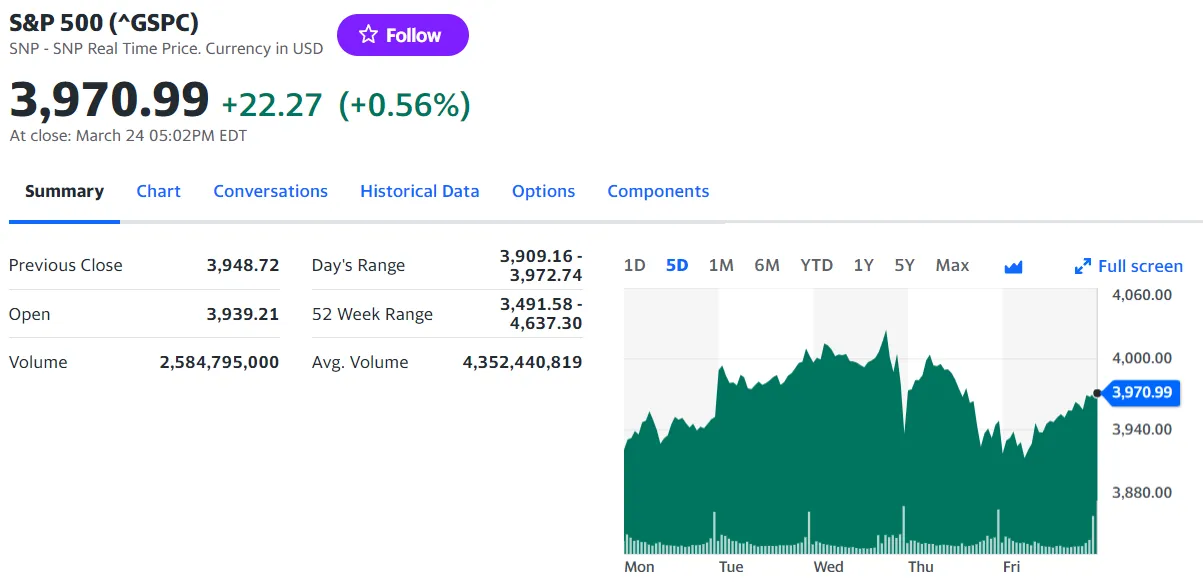Click the 3,880.00 y-axis label
Viewport: 1203px width, 585px height.
(1142, 492)
